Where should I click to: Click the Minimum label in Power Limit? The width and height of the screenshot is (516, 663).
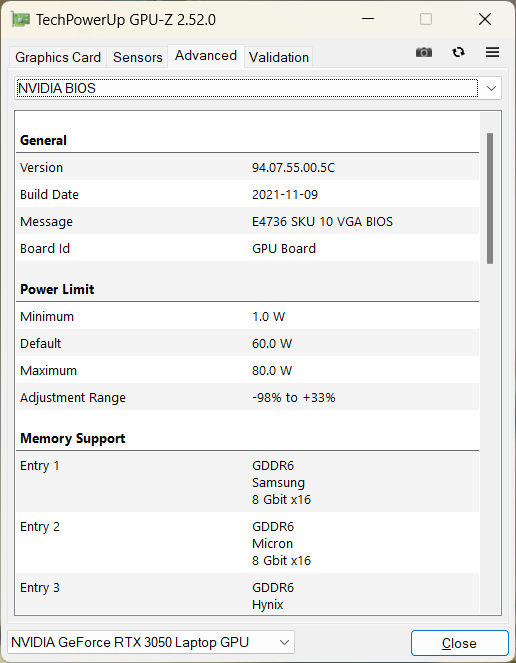(x=47, y=317)
